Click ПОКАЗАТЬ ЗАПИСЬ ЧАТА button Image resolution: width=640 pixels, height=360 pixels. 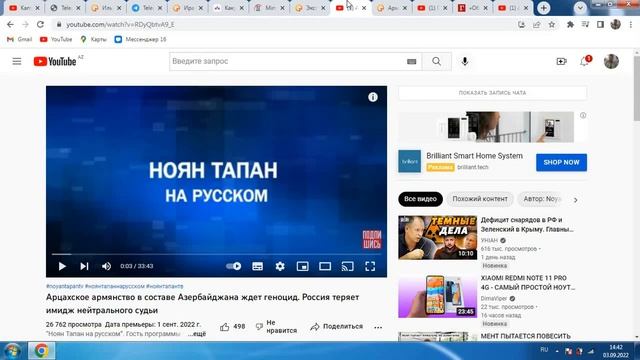click(x=492, y=93)
